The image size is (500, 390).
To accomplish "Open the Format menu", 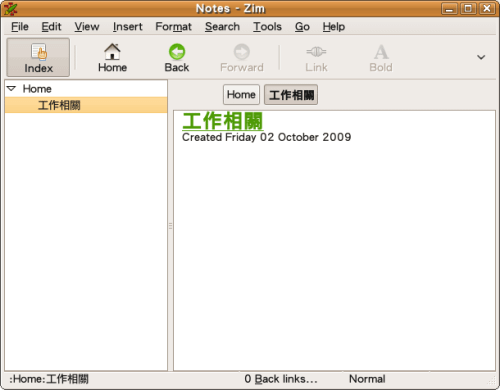I will [173, 27].
